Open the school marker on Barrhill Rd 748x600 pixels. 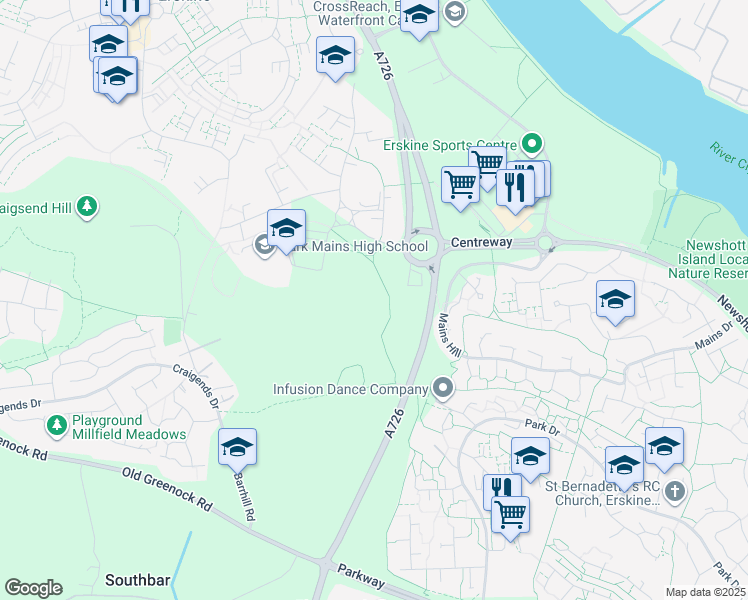click(238, 451)
